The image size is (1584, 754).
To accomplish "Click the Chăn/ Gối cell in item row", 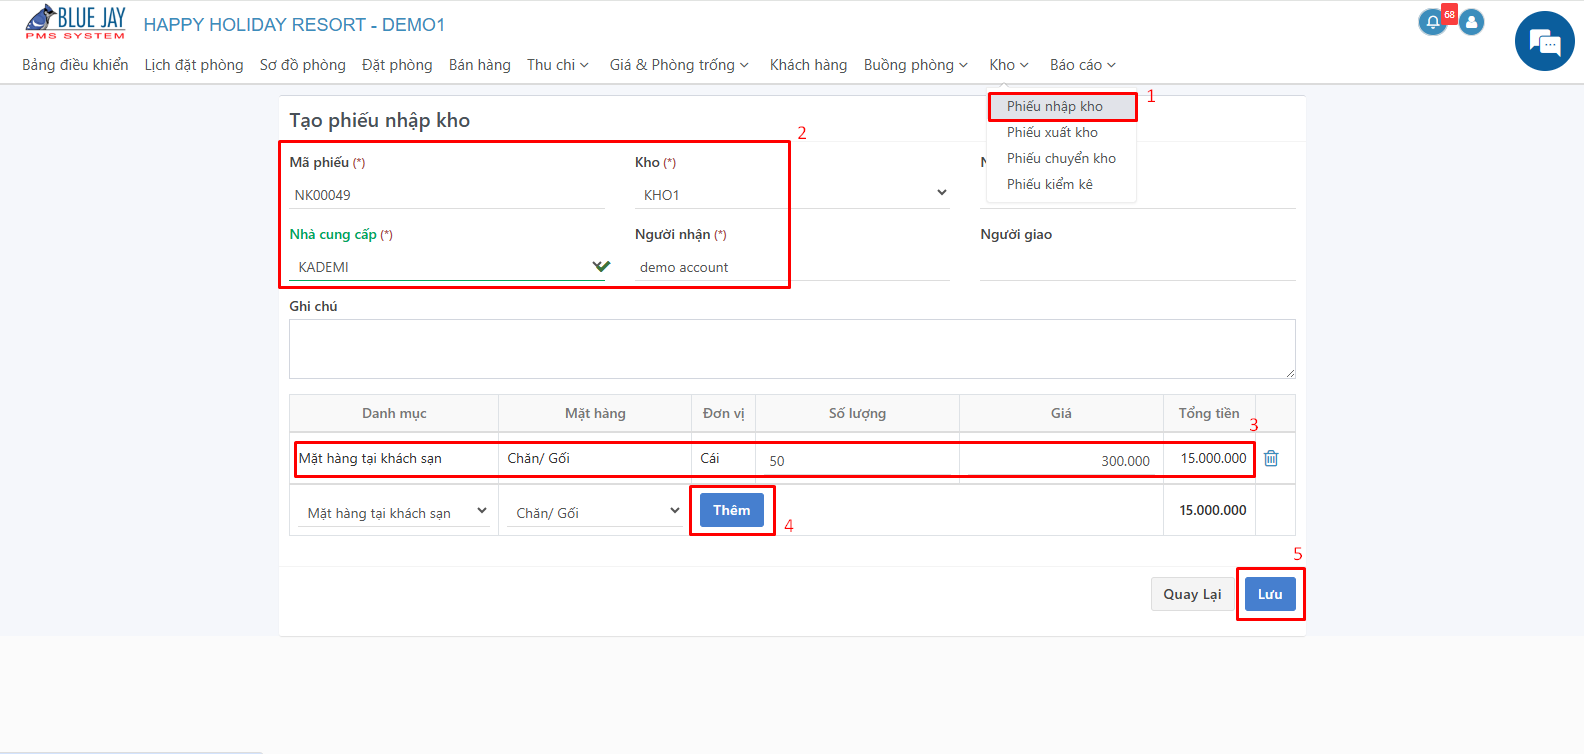I will [595, 458].
